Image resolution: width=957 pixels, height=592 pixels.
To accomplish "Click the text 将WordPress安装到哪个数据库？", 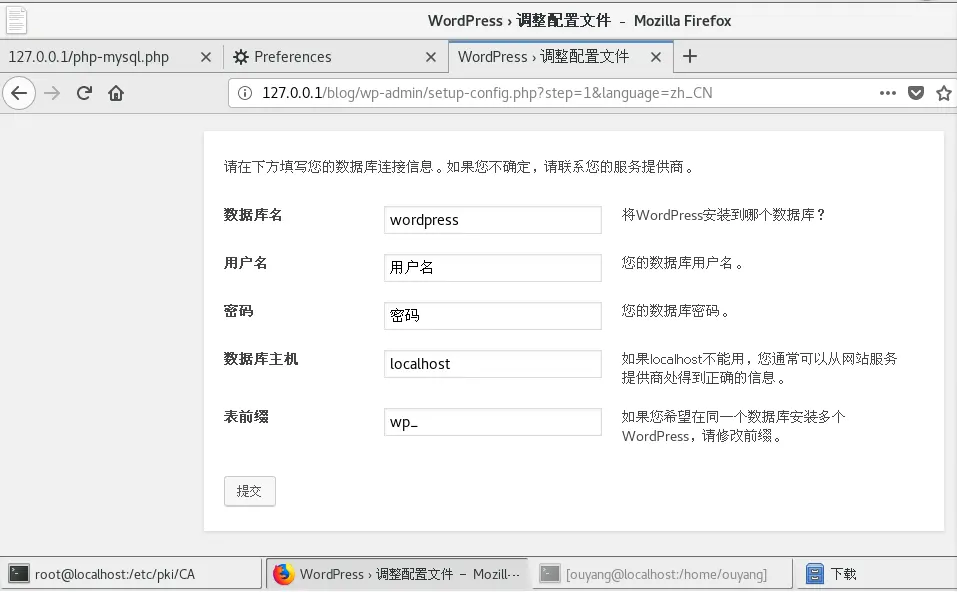I will tap(724, 215).
